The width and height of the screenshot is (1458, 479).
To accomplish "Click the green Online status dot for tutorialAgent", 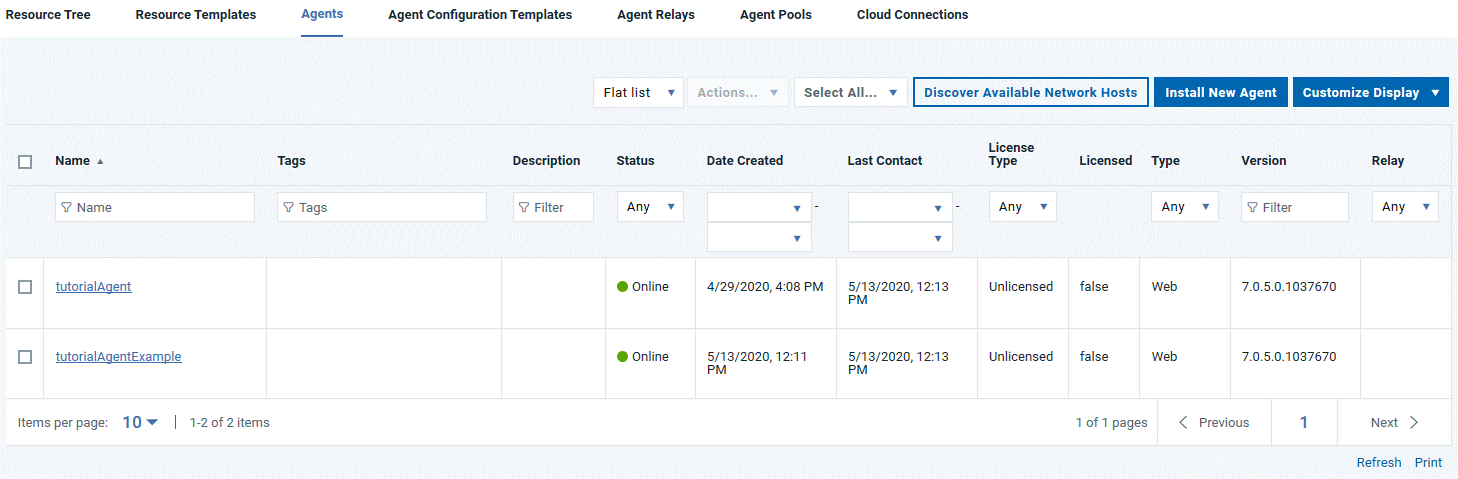I will [622, 287].
